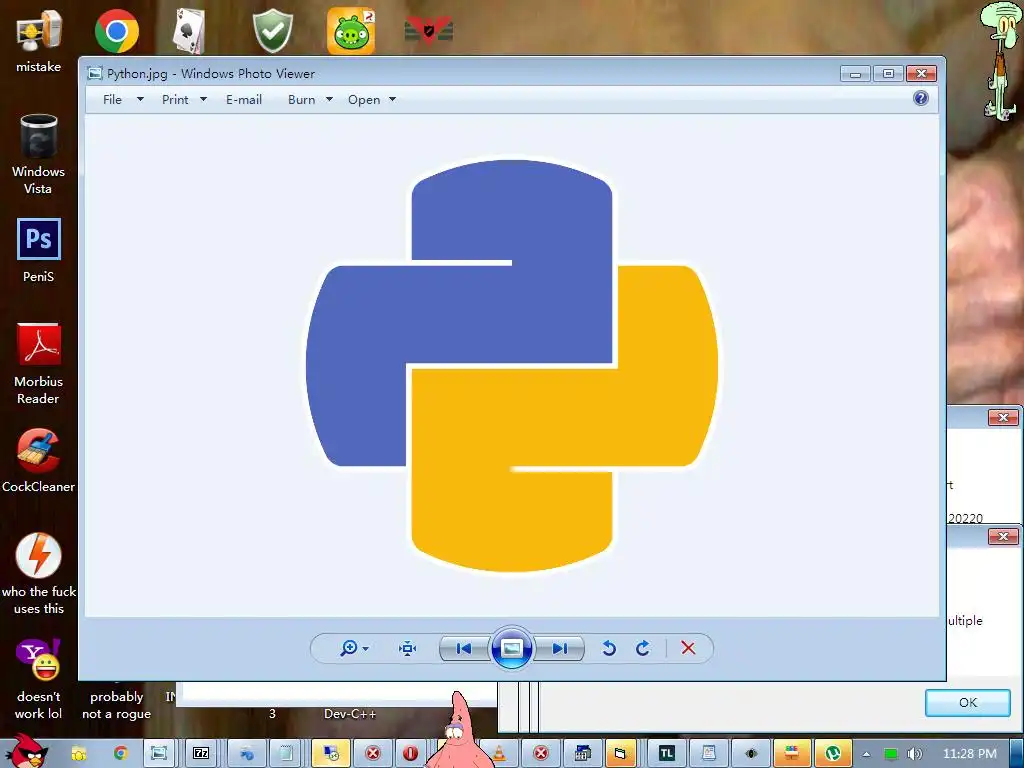Image resolution: width=1024 pixels, height=768 pixels.
Task: Select the 'Dev-C++' desktop label
Action: click(x=350, y=714)
